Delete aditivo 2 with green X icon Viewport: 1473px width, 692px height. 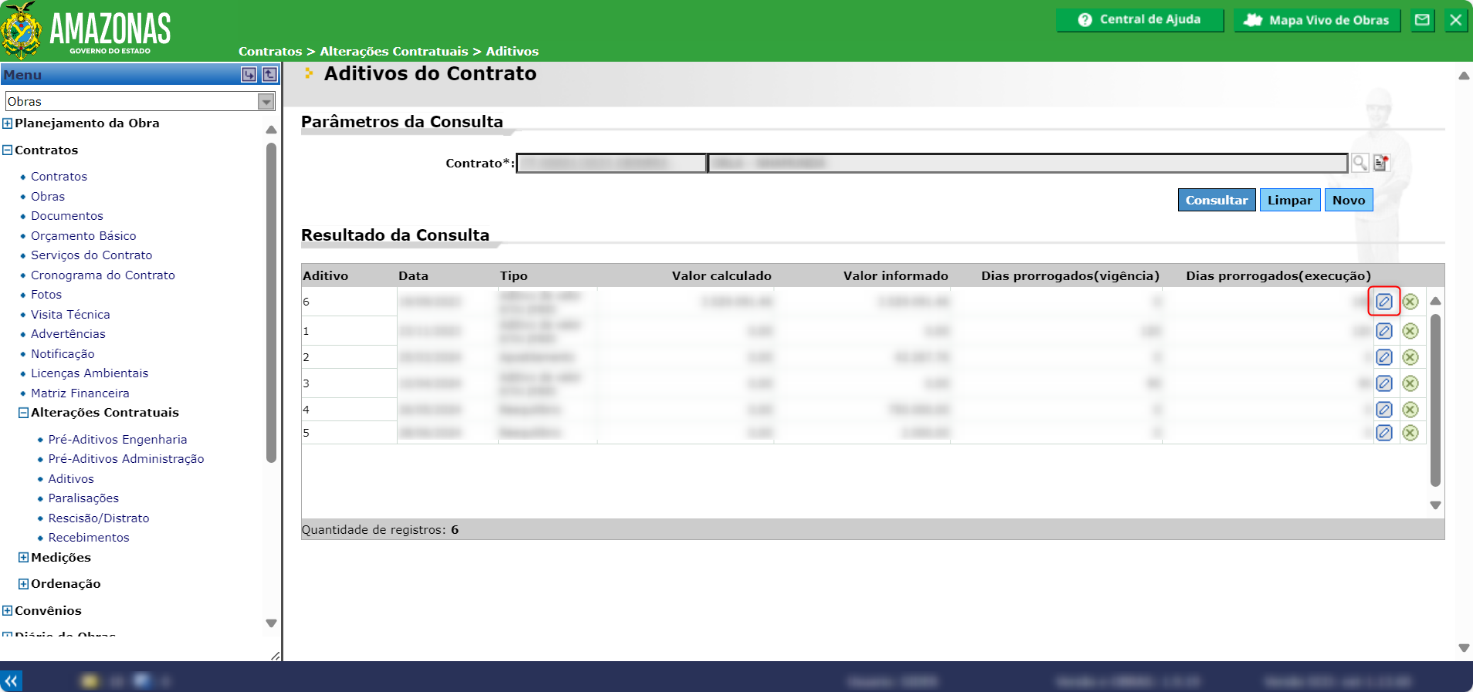coord(1410,357)
